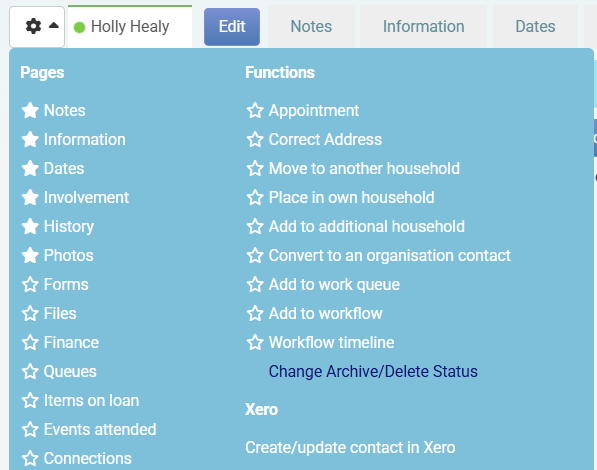
Task: Select Create/update contact in Xero
Action: [x=350, y=448]
